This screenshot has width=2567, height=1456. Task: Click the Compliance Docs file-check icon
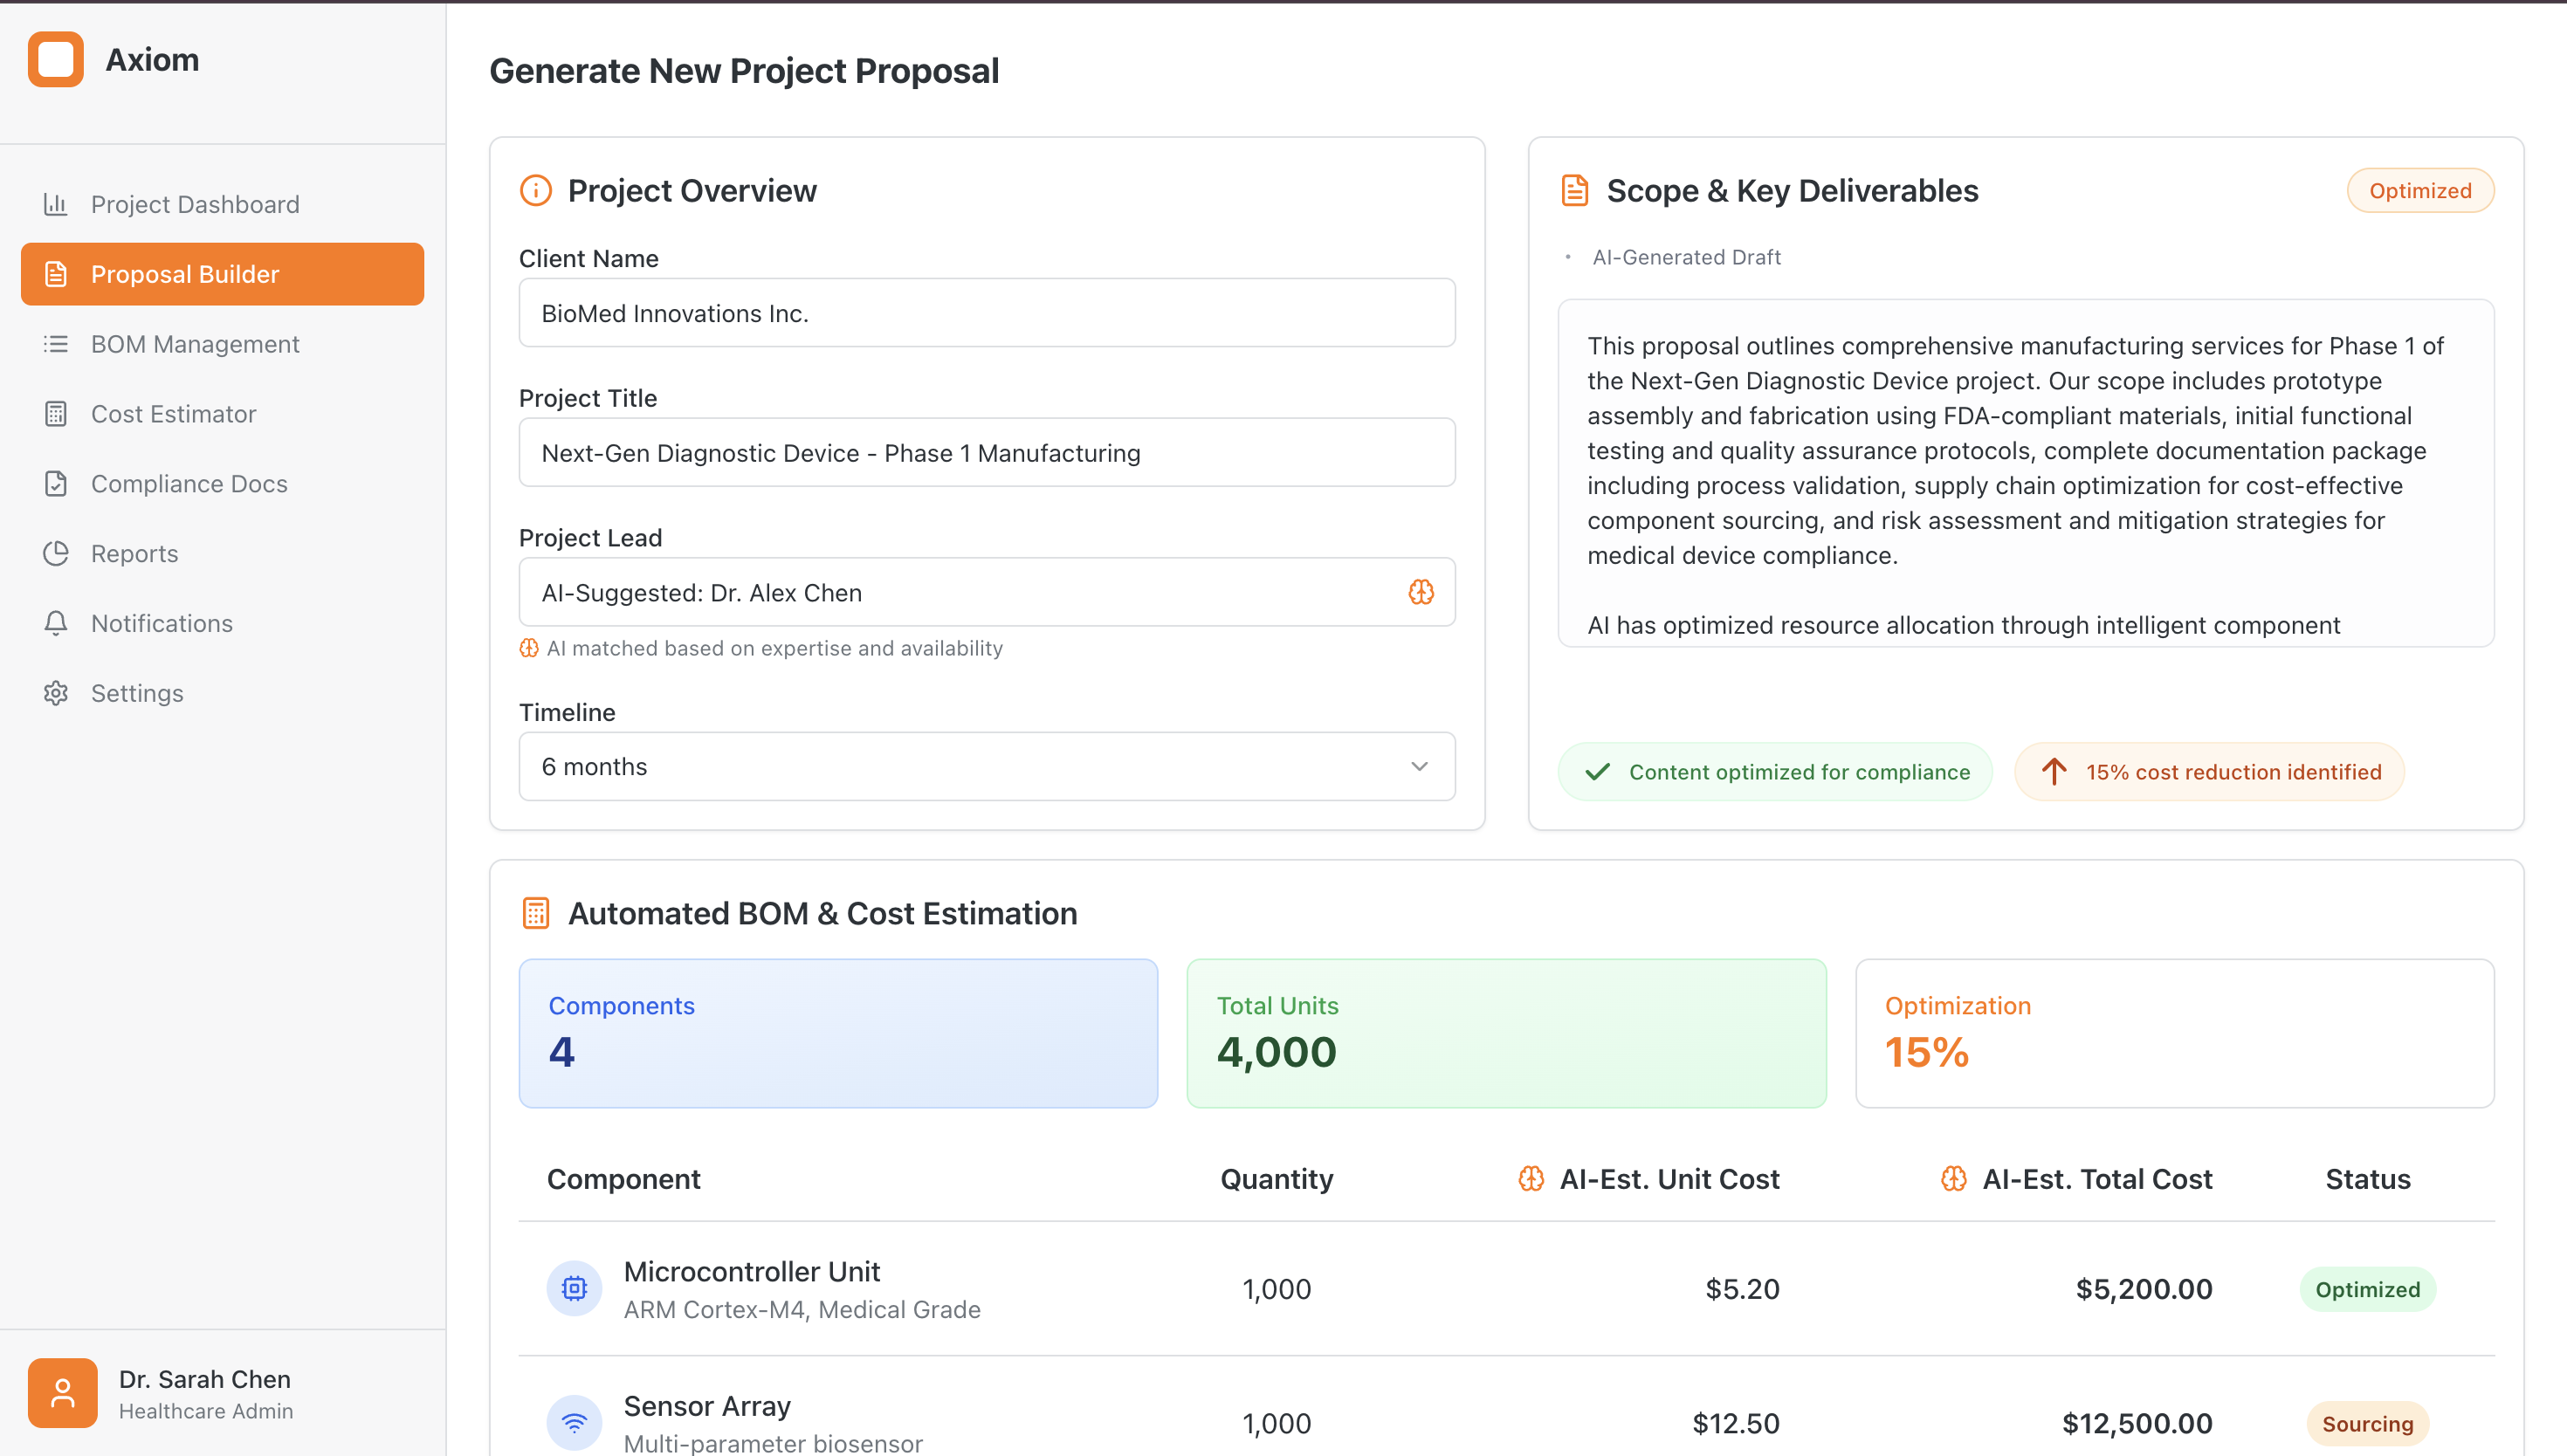(56, 484)
